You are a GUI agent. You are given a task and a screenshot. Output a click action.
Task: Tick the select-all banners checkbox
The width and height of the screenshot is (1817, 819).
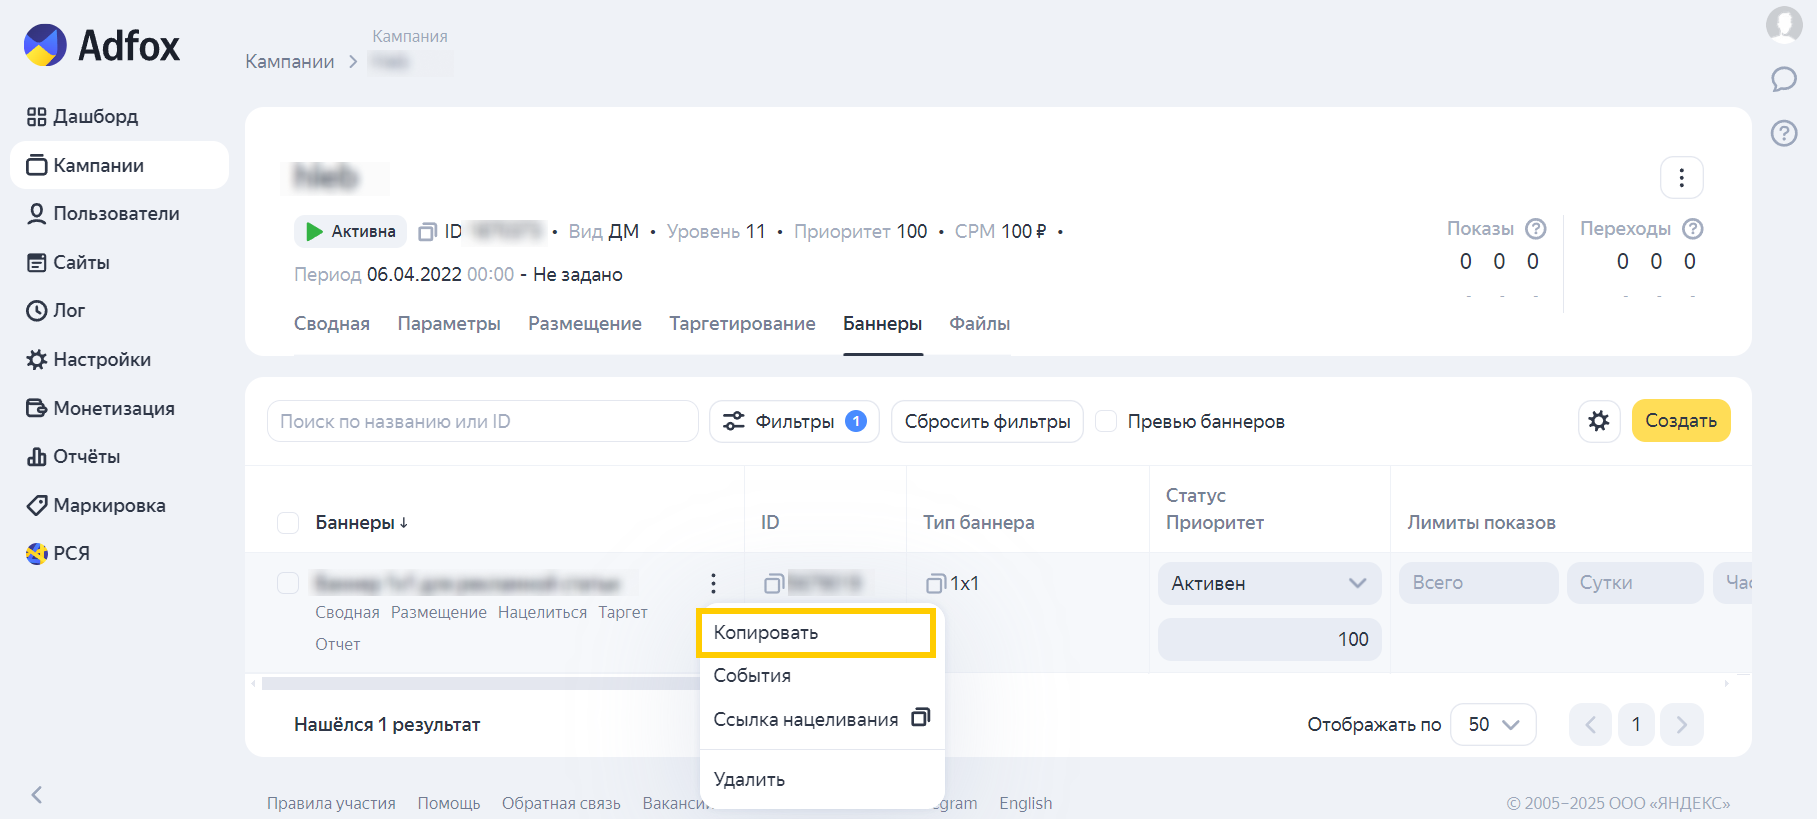pos(288,523)
